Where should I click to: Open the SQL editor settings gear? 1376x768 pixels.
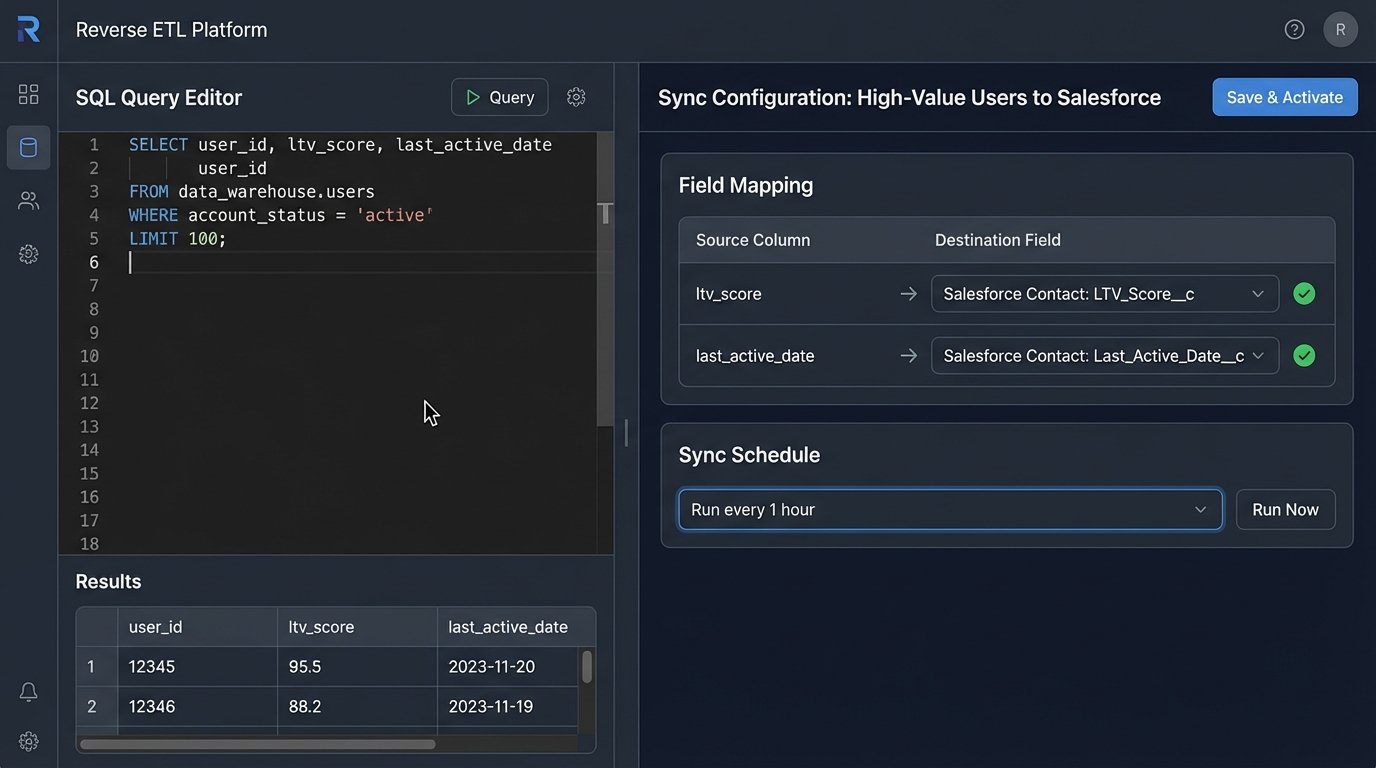click(576, 97)
